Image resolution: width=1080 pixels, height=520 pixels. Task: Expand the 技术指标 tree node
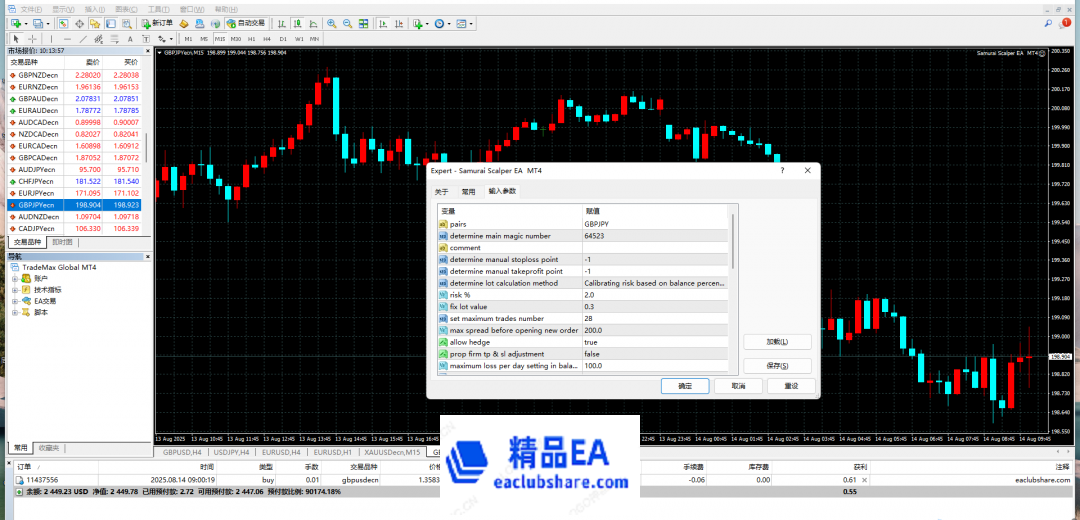[x=15, y=289]
